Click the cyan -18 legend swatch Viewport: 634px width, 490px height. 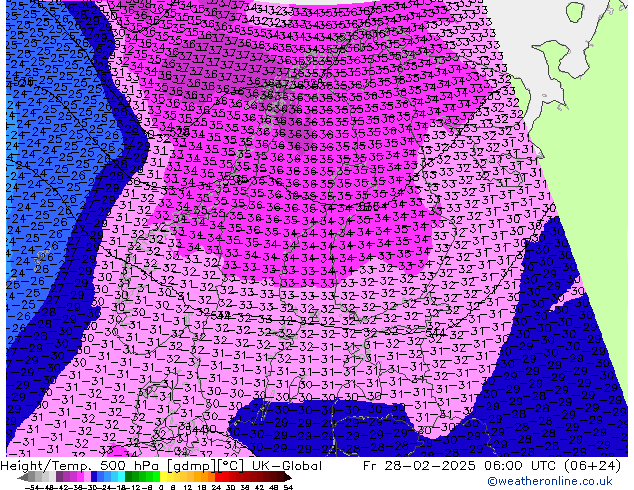coord(121,477)
